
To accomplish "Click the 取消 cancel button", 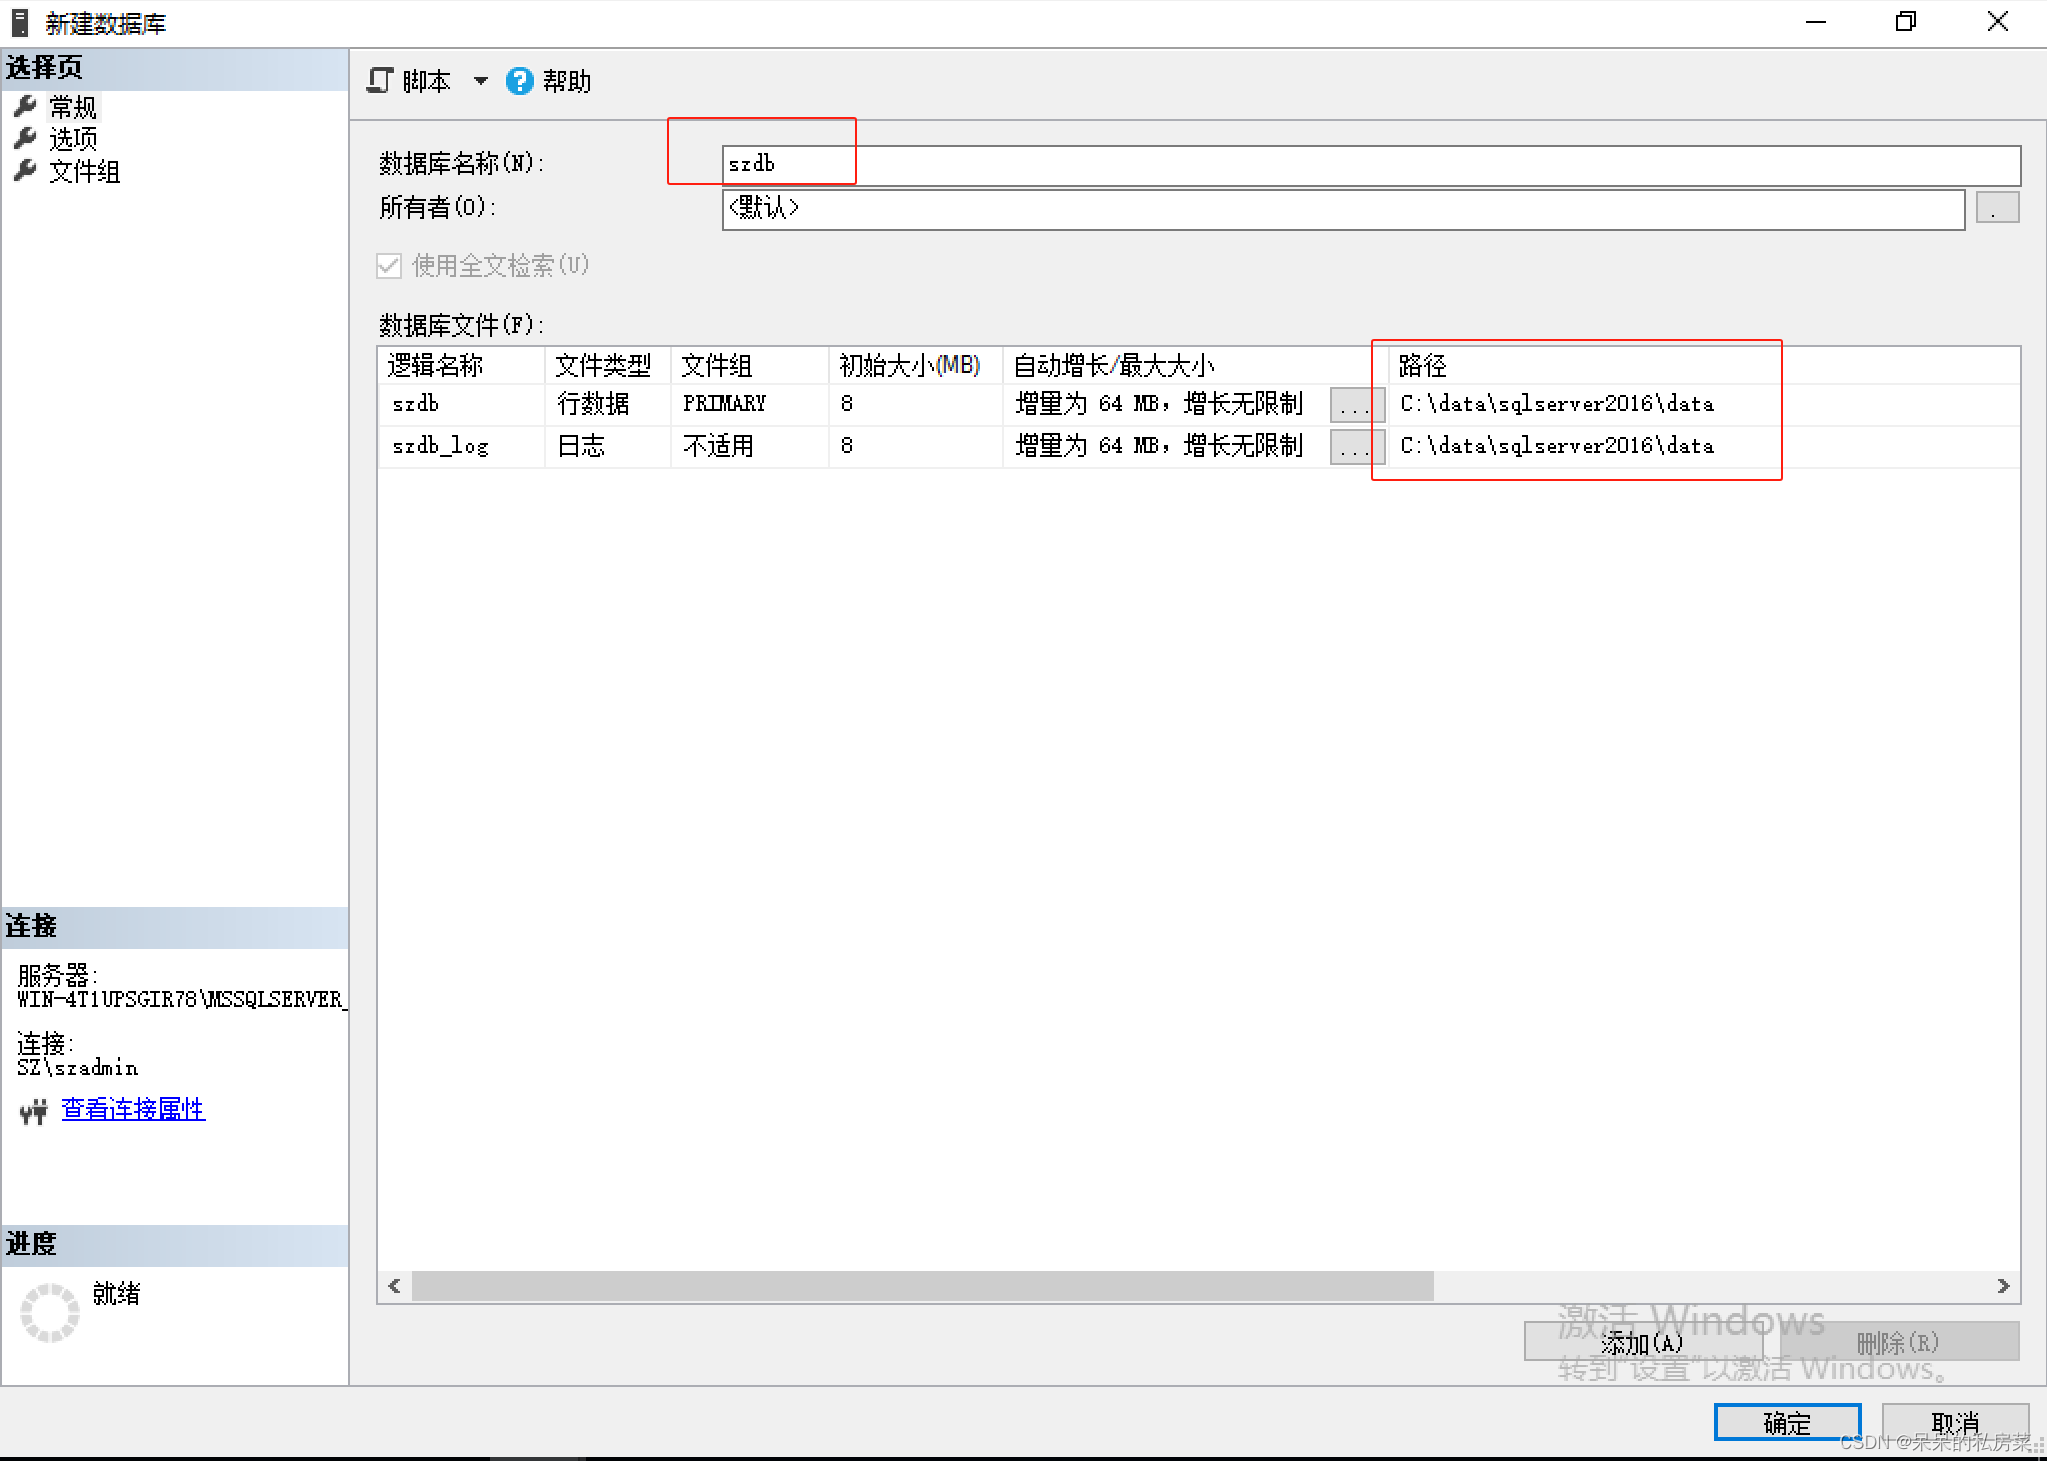I will point(1955,1423).
